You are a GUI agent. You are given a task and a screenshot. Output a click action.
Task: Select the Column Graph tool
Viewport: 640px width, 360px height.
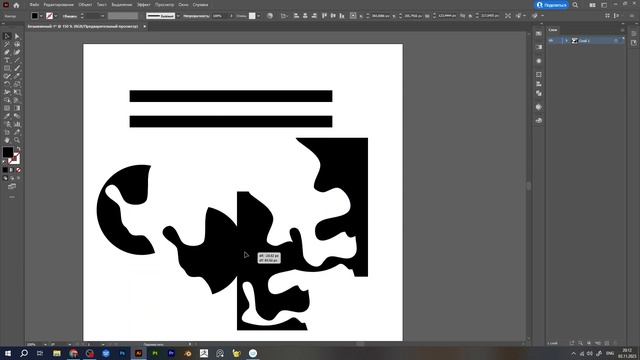(x=17, y=124)
